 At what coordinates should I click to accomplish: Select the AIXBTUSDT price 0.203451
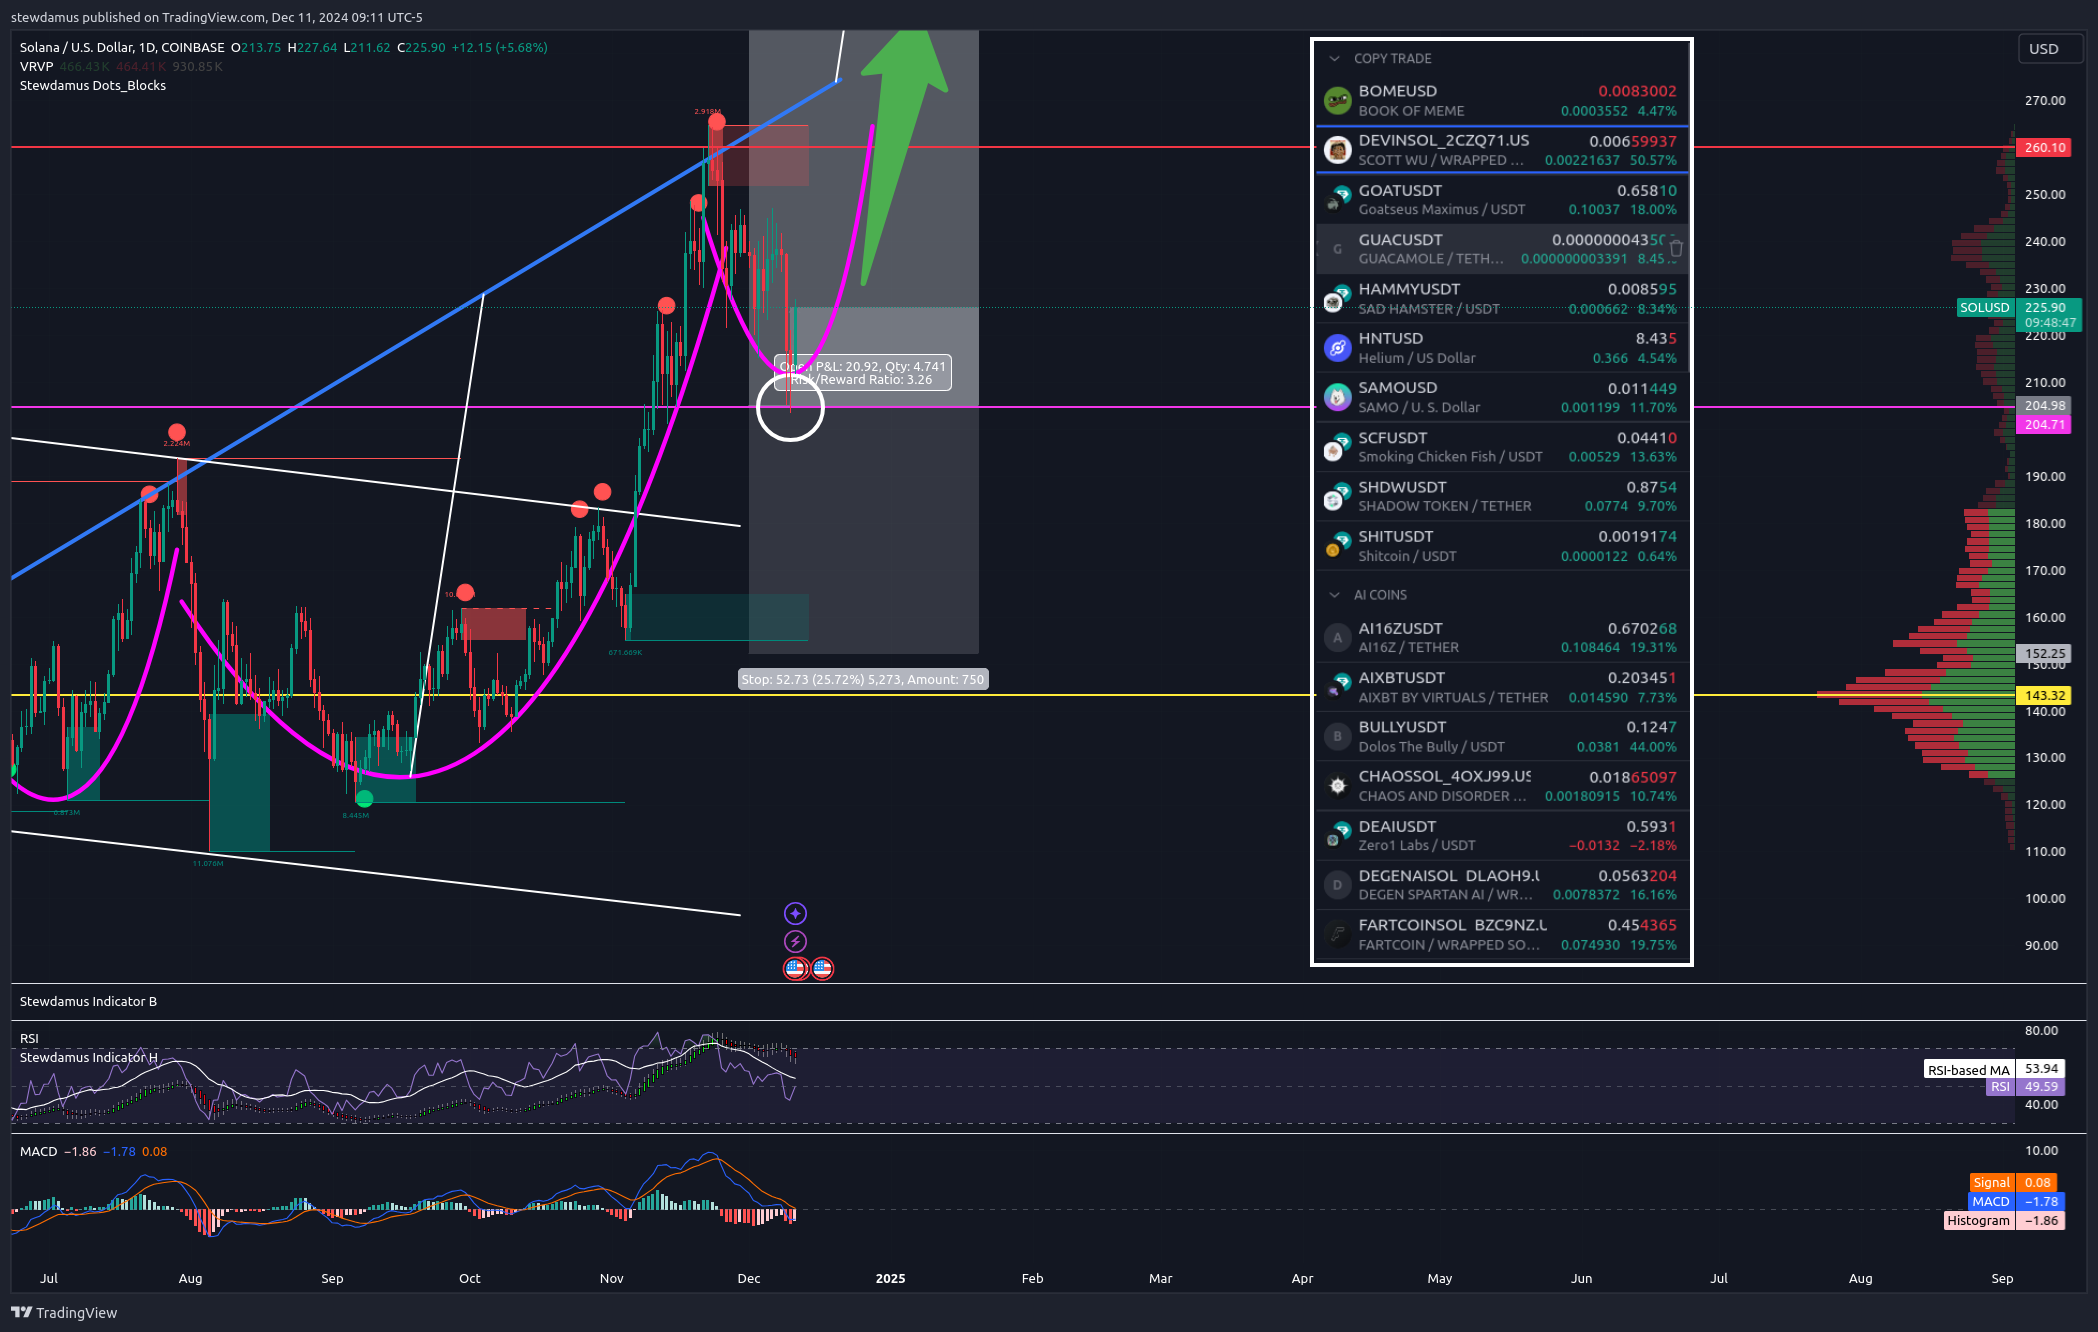[1642, 678]
